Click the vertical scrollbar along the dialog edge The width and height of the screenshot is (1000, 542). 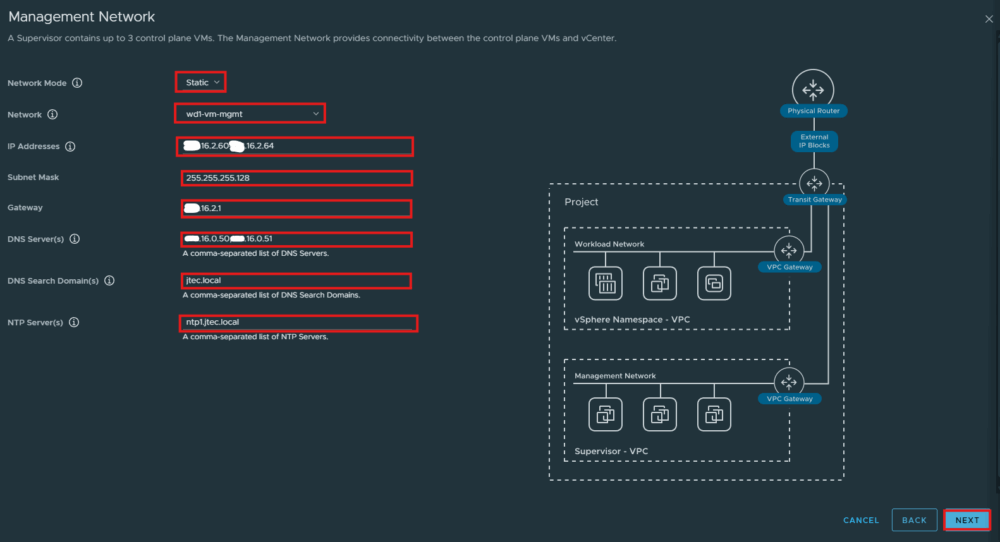point(997,261)
